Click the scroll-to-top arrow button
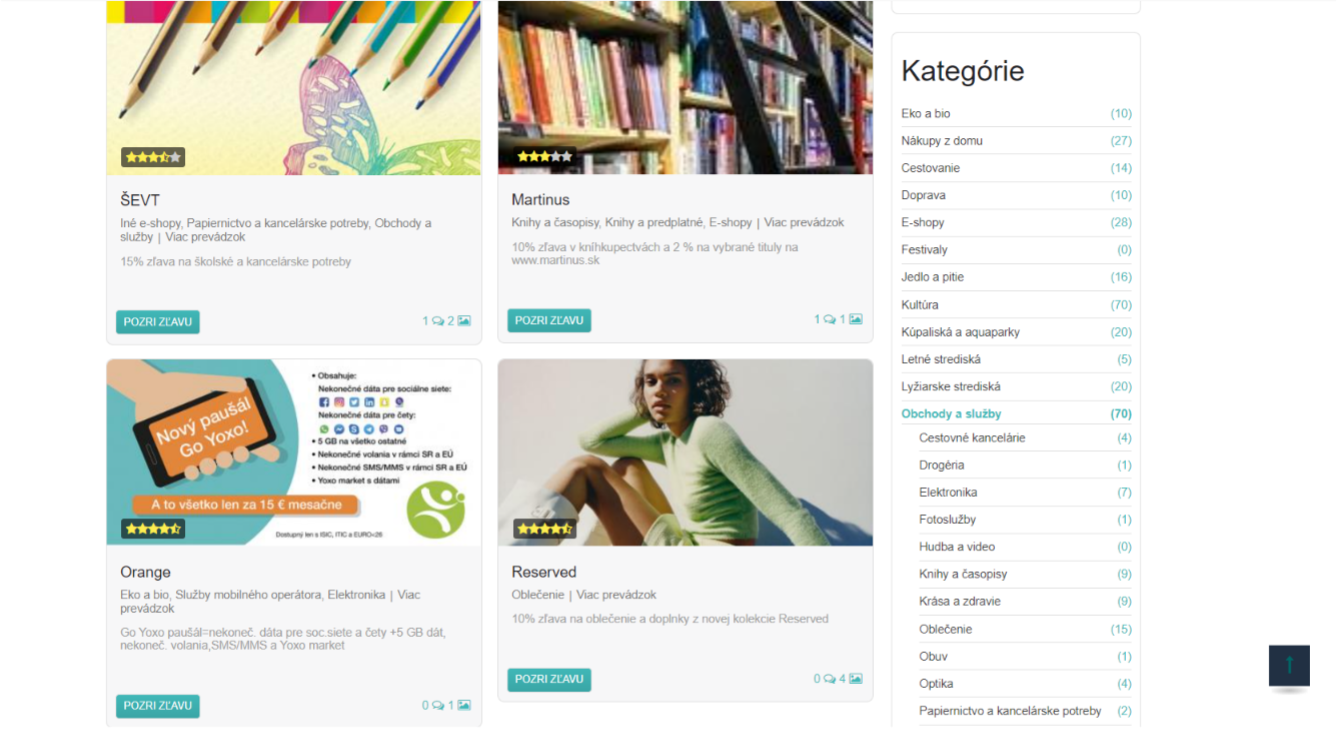This screenshot has height=730, width=1341. 1289,665
